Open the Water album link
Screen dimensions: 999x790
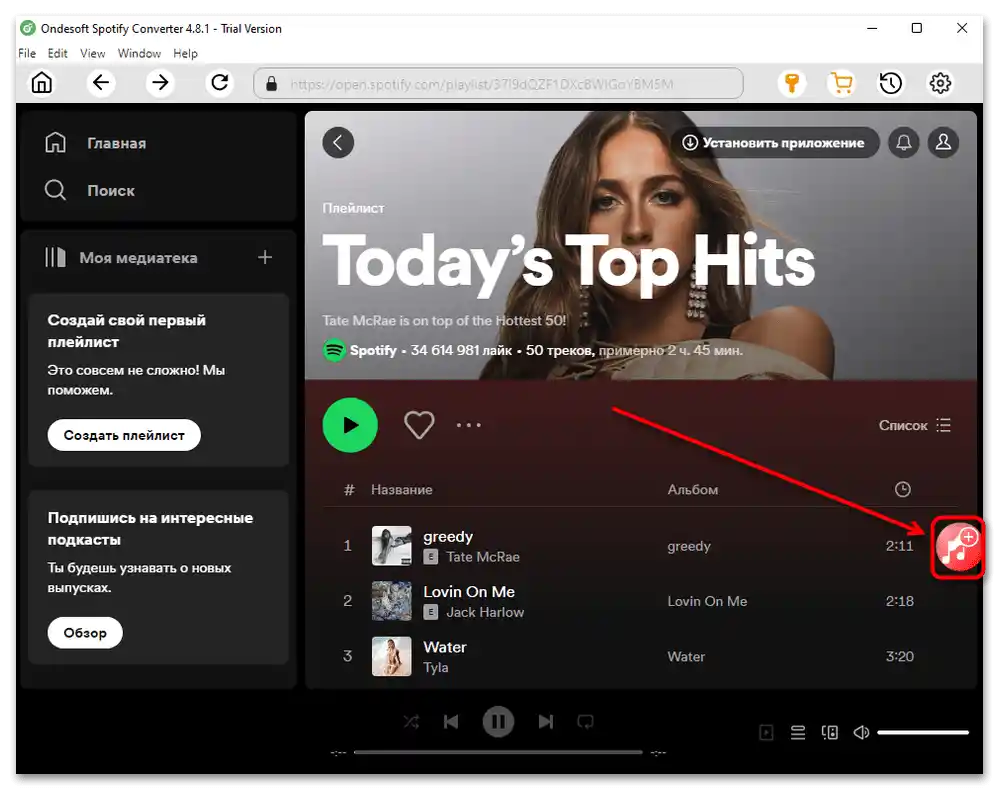(x=686, y=657)
